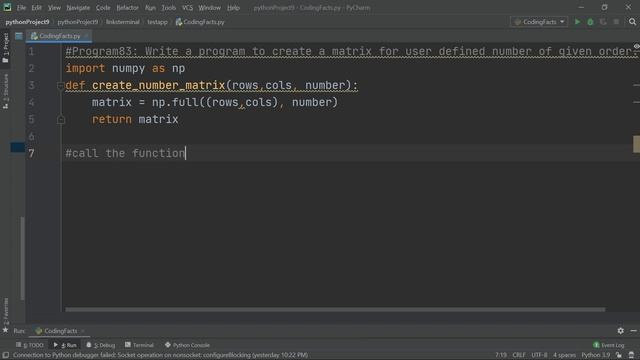Toggle tool window bars icon in status bar corner
The image size is (640, 360).
pyautogui.click(x=6, y=356)
